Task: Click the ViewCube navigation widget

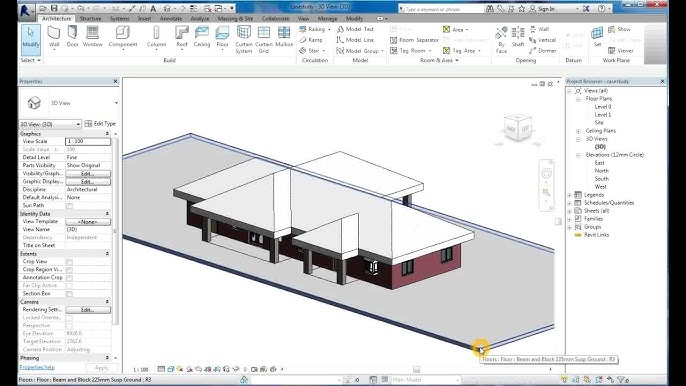Action: pyautogui.click(x=518, y=129)
